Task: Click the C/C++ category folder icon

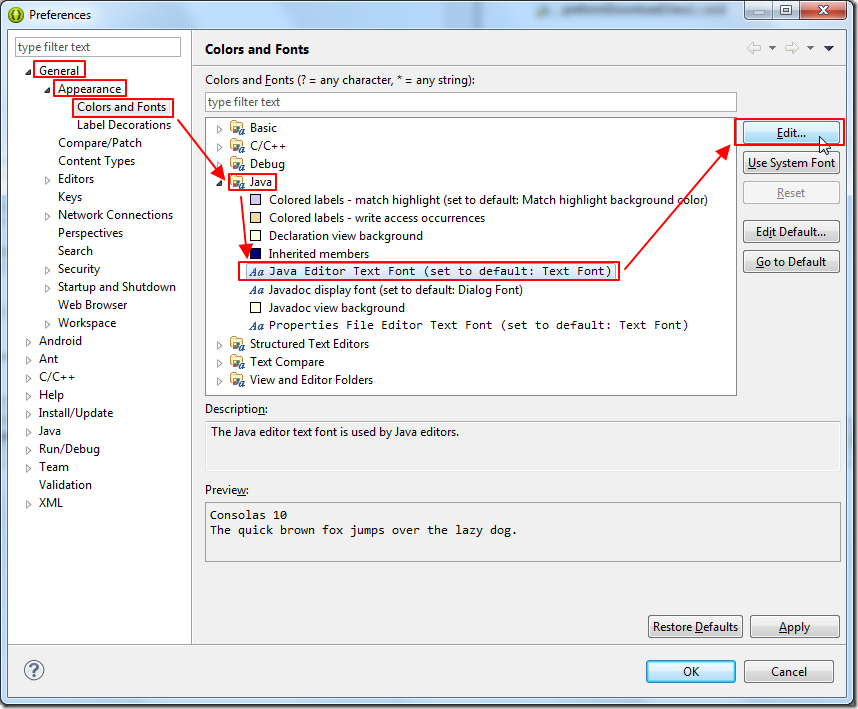Action: click(237, 146)
